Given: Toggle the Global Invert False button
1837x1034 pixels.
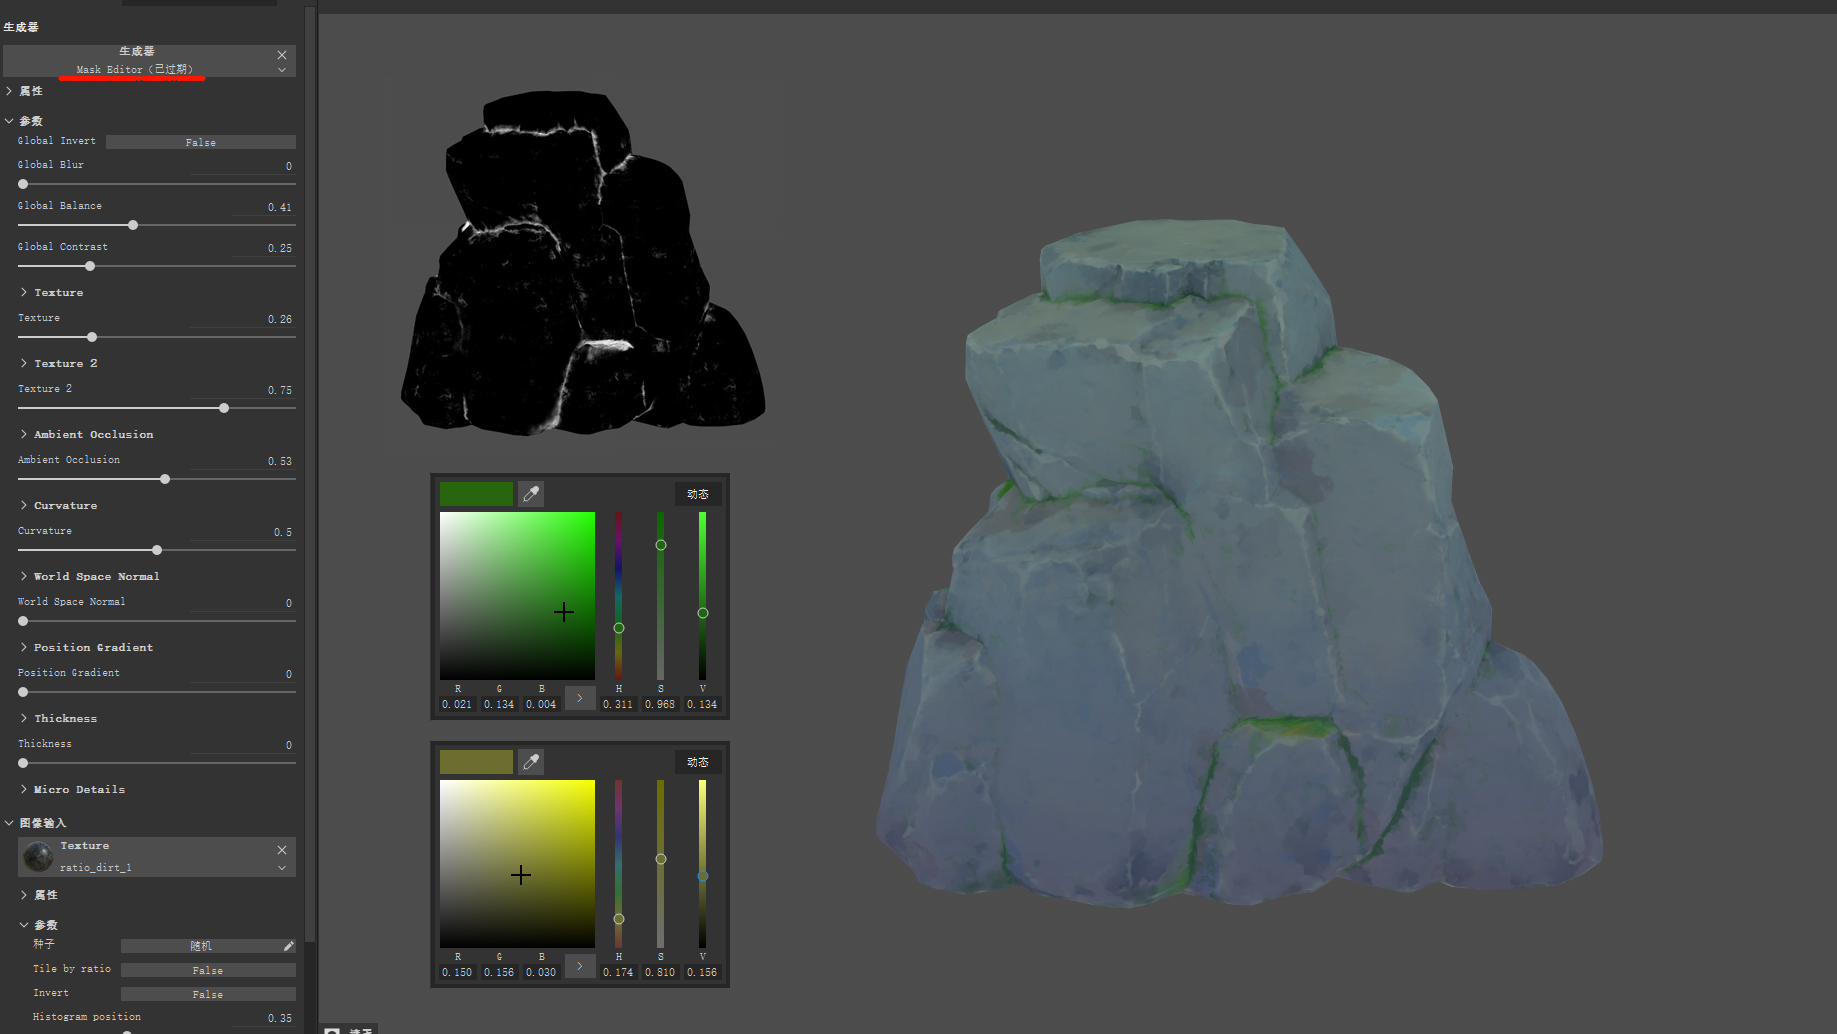Looking at the screenshot, I should coord(201,142).
